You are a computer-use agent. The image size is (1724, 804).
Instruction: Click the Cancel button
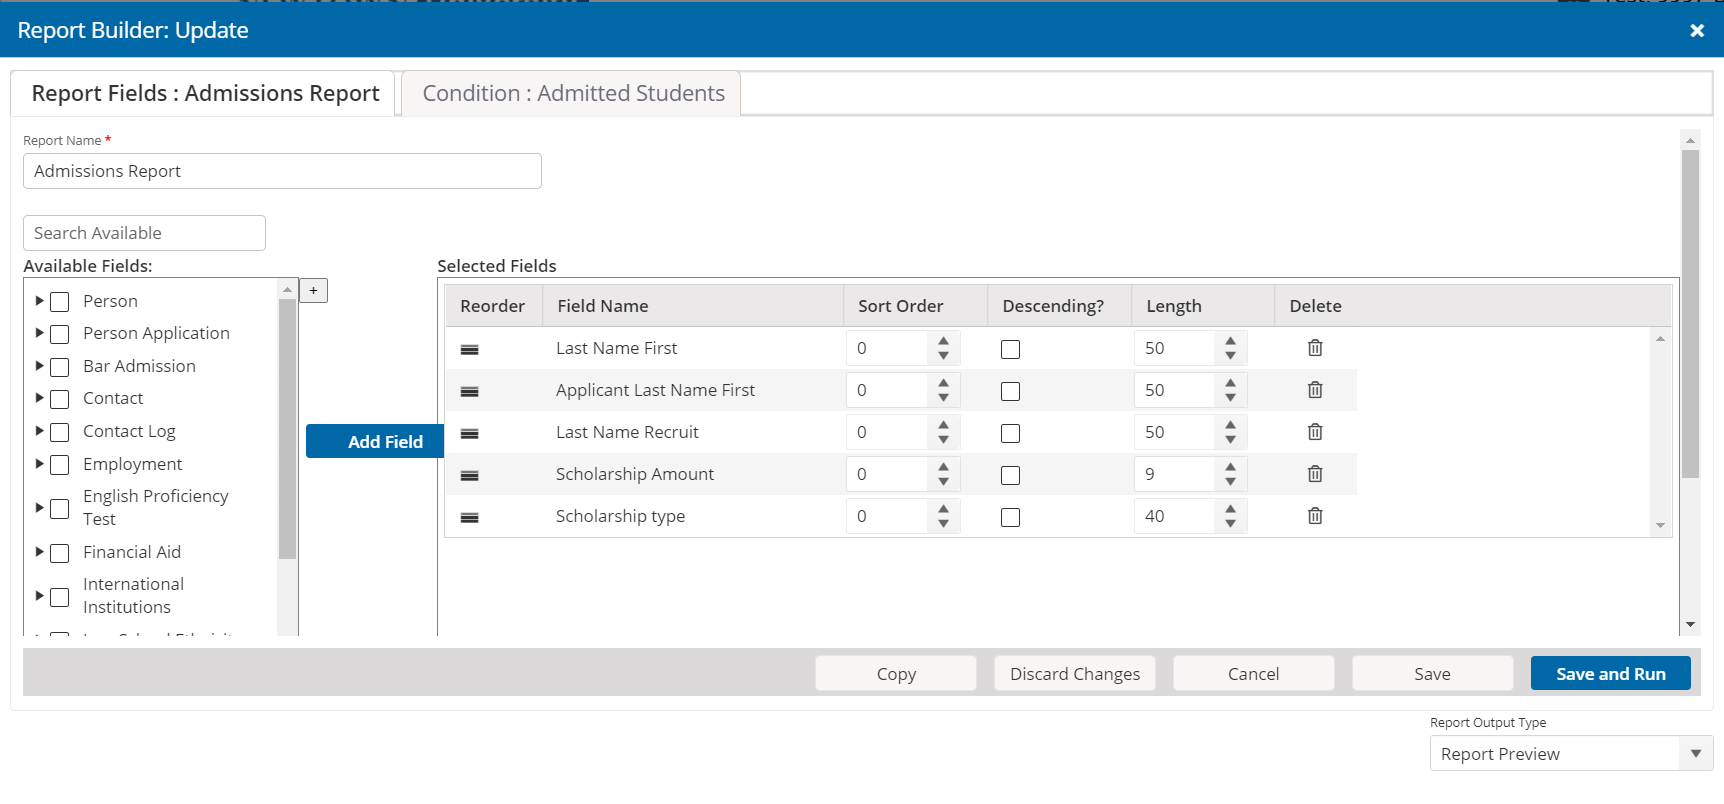tap(1253, 673)
